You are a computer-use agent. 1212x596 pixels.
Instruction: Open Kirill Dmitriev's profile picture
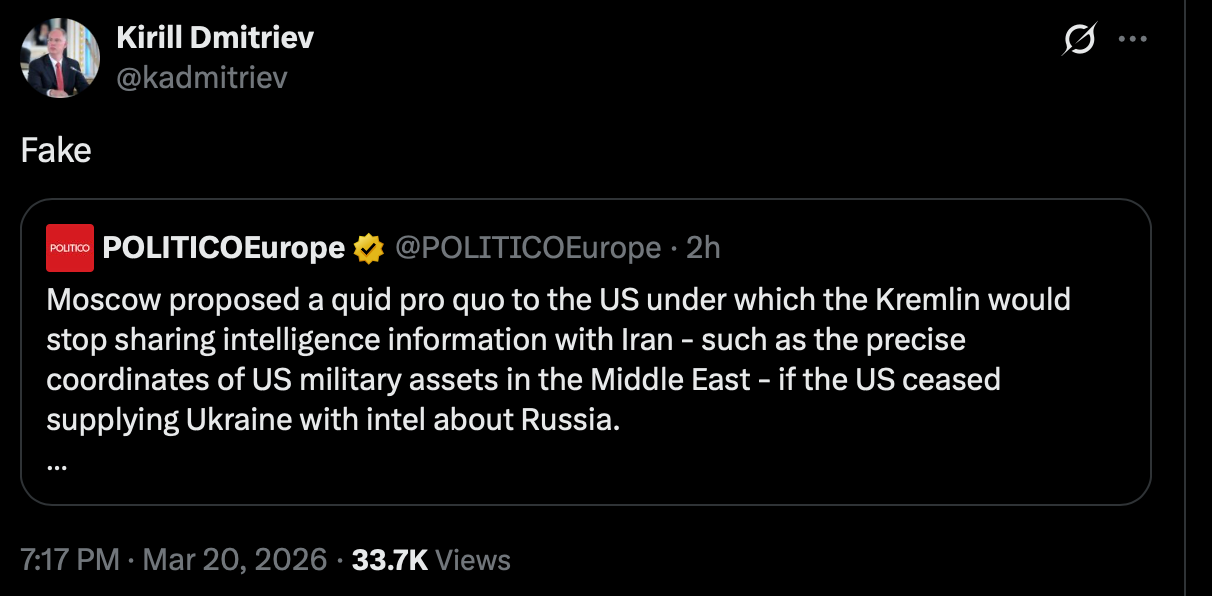click(x=60, y=58)
